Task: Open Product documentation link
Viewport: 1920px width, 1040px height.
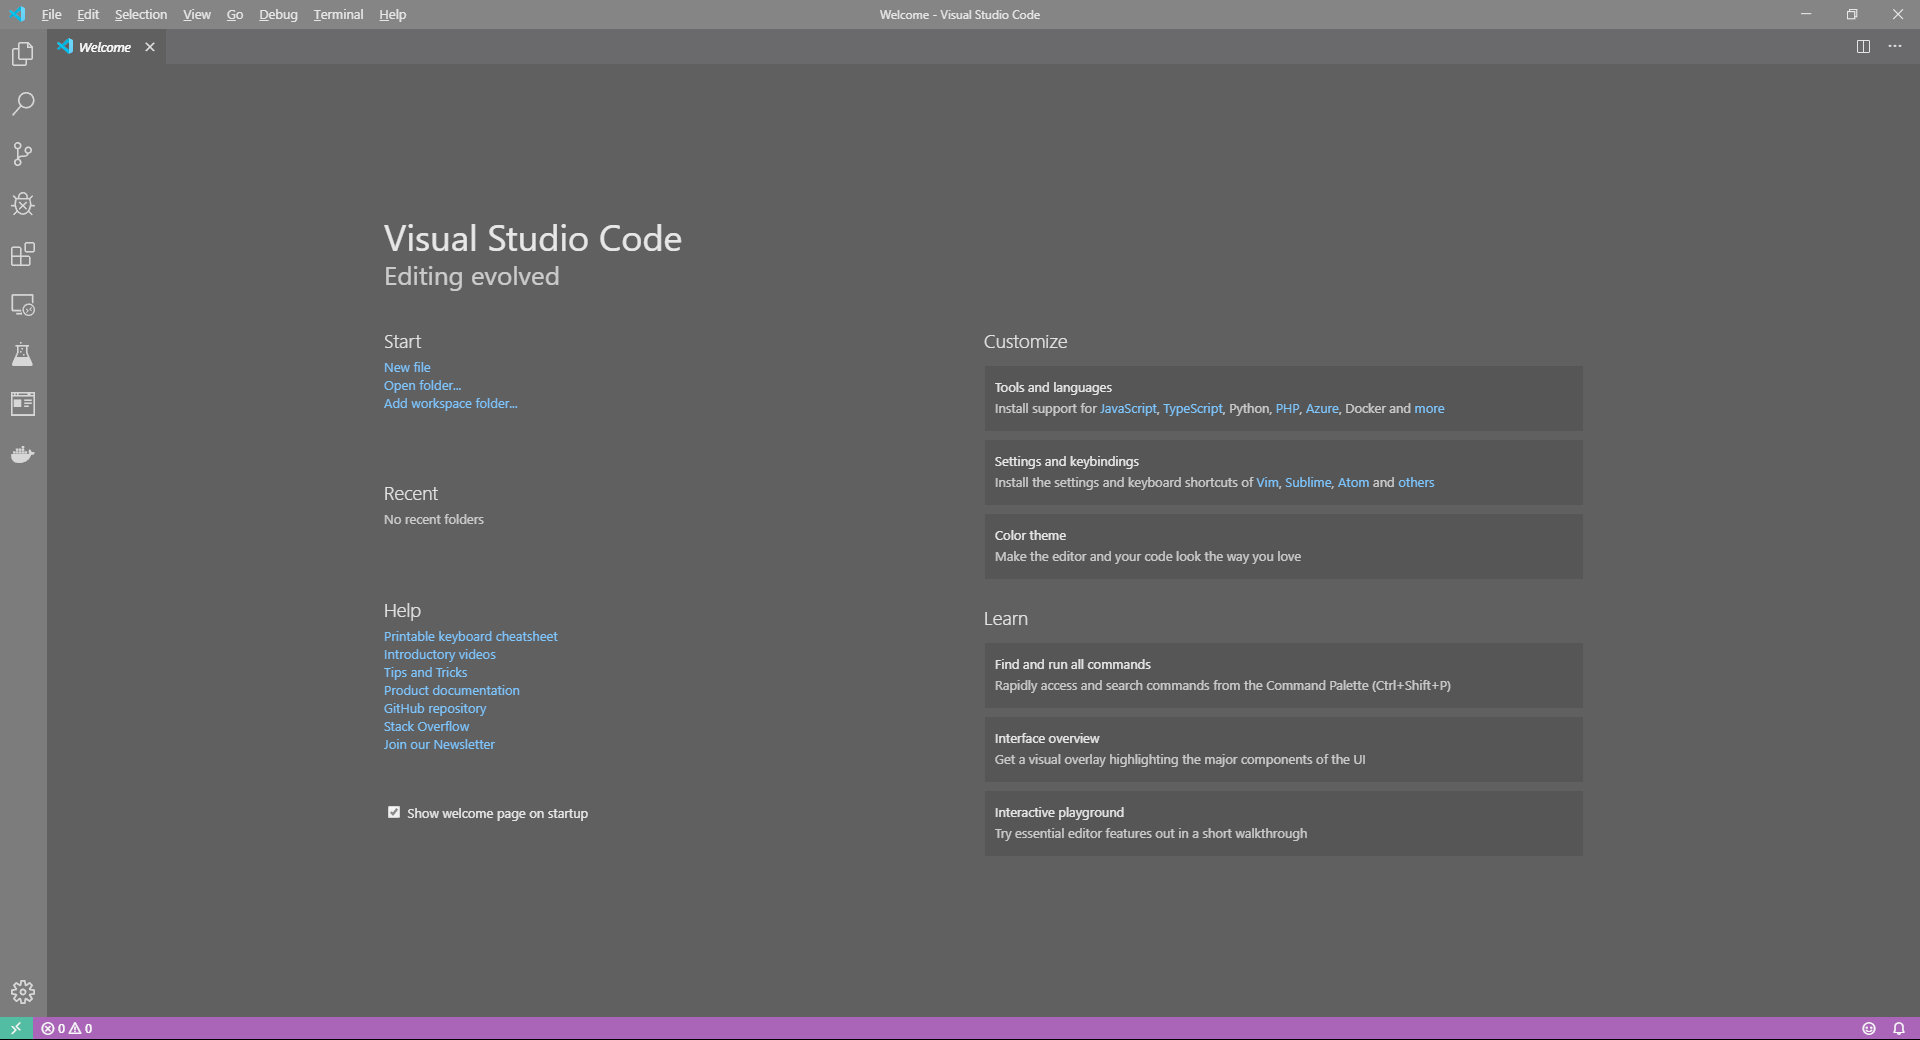Action: (x=451, y=690)
